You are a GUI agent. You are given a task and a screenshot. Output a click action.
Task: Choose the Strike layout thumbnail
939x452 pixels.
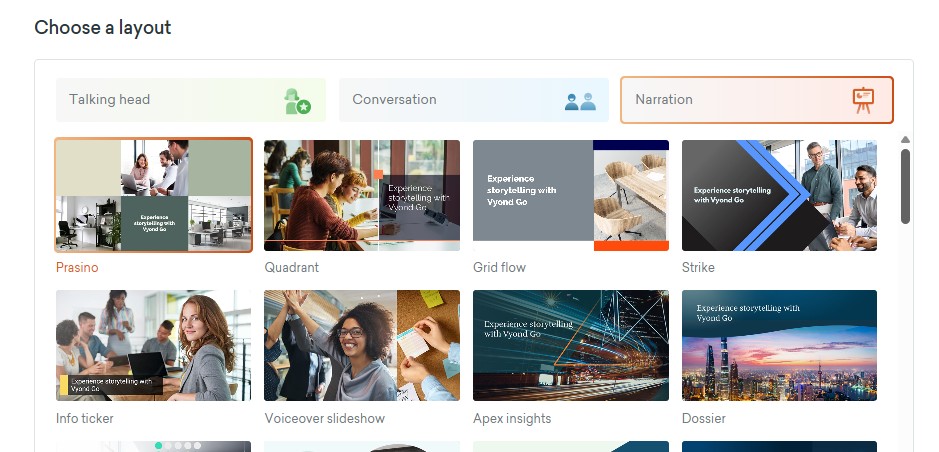click(779, 195)
